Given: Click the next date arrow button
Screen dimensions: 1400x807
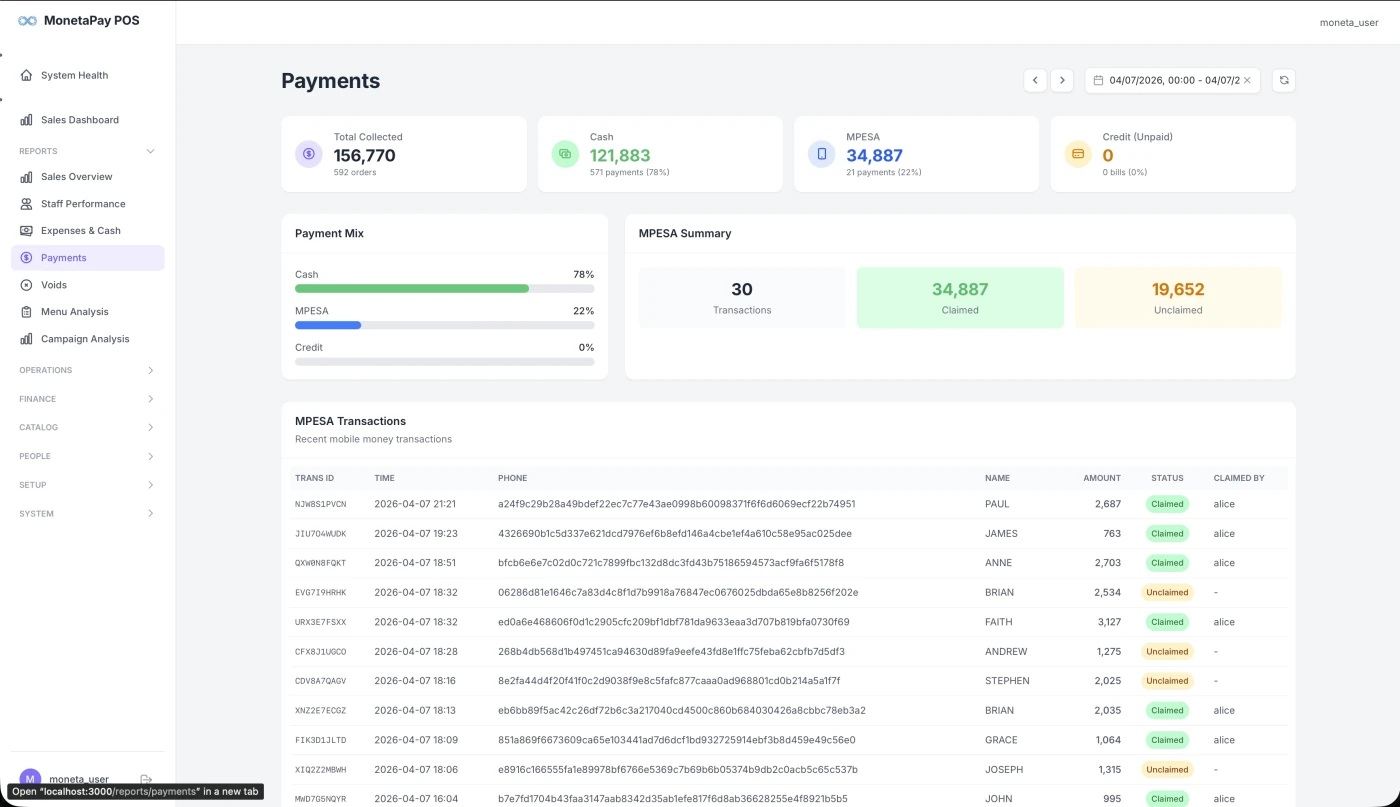Looking at the screenshot, I should click(x=1062, y=80).
